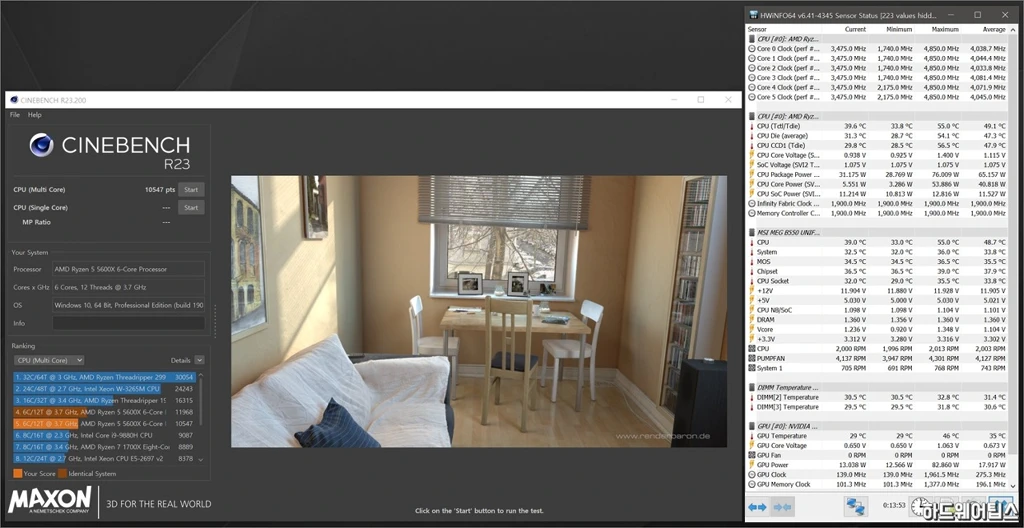Viewport: 1024px width, 528px height.
Task: Click the Maximum column header in HWiNFO
Action: pyautogui.click(x=945, y=29)
